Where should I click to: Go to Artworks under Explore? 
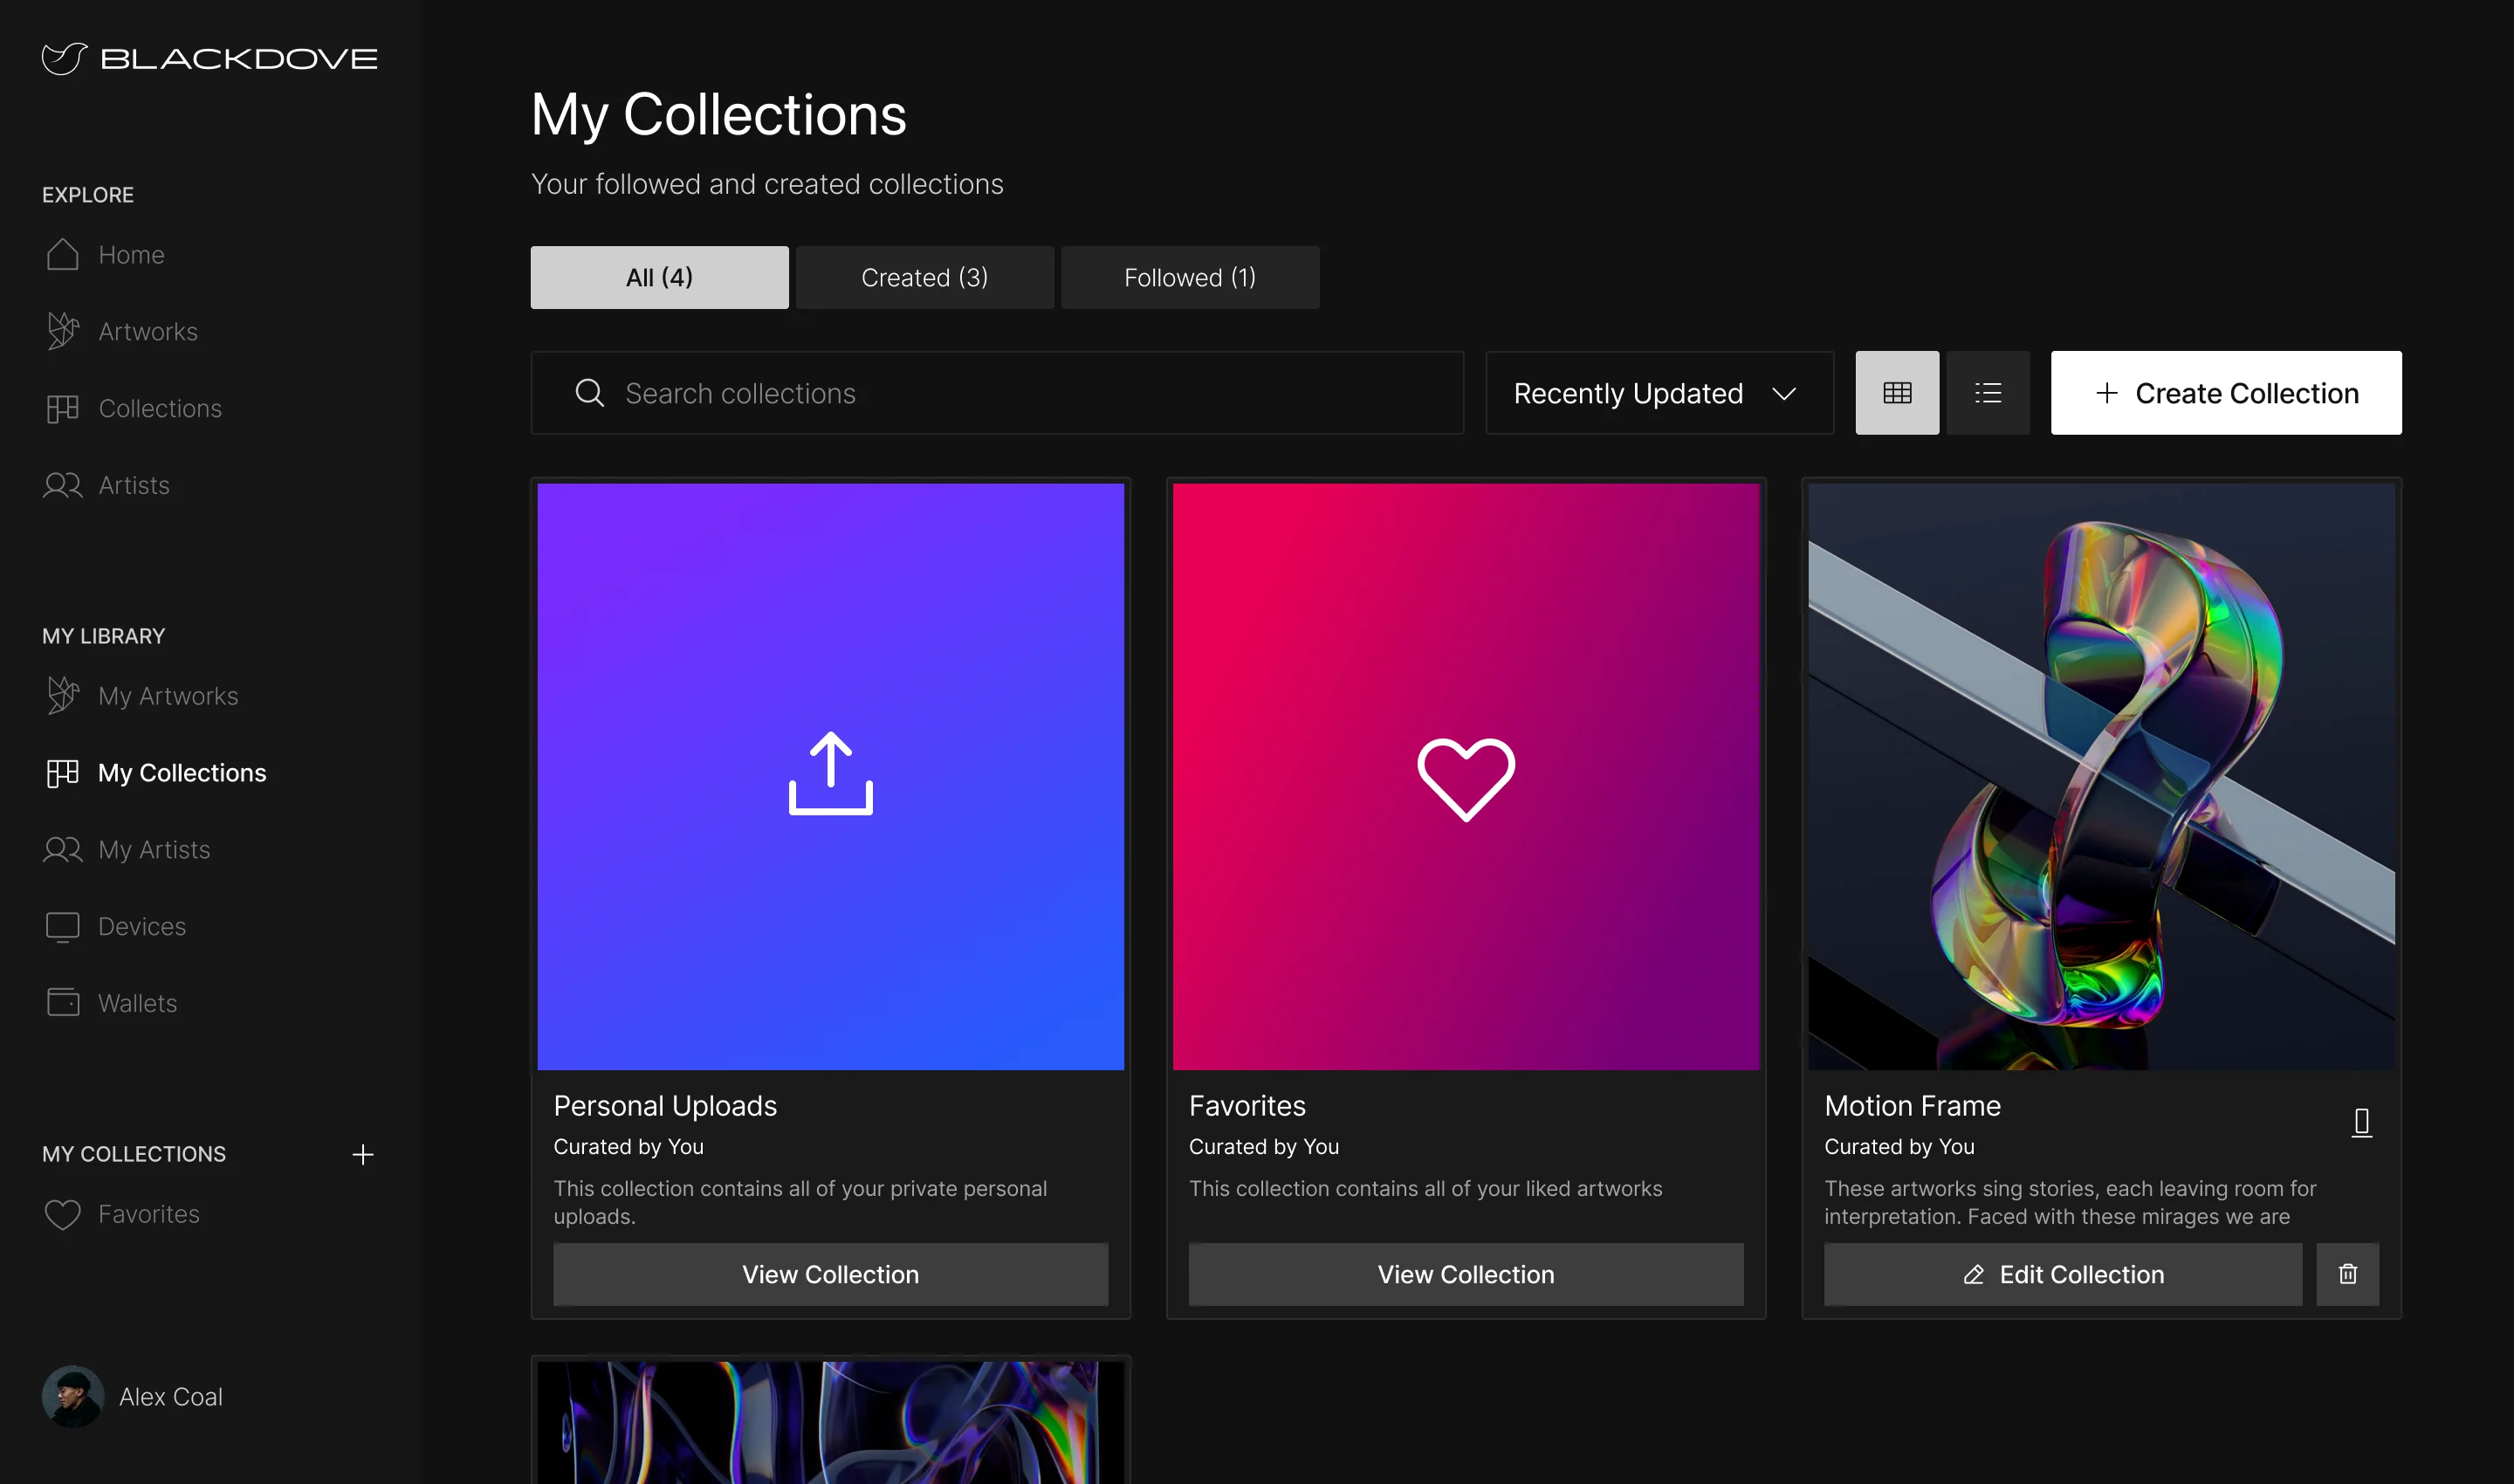coord(121,331)
